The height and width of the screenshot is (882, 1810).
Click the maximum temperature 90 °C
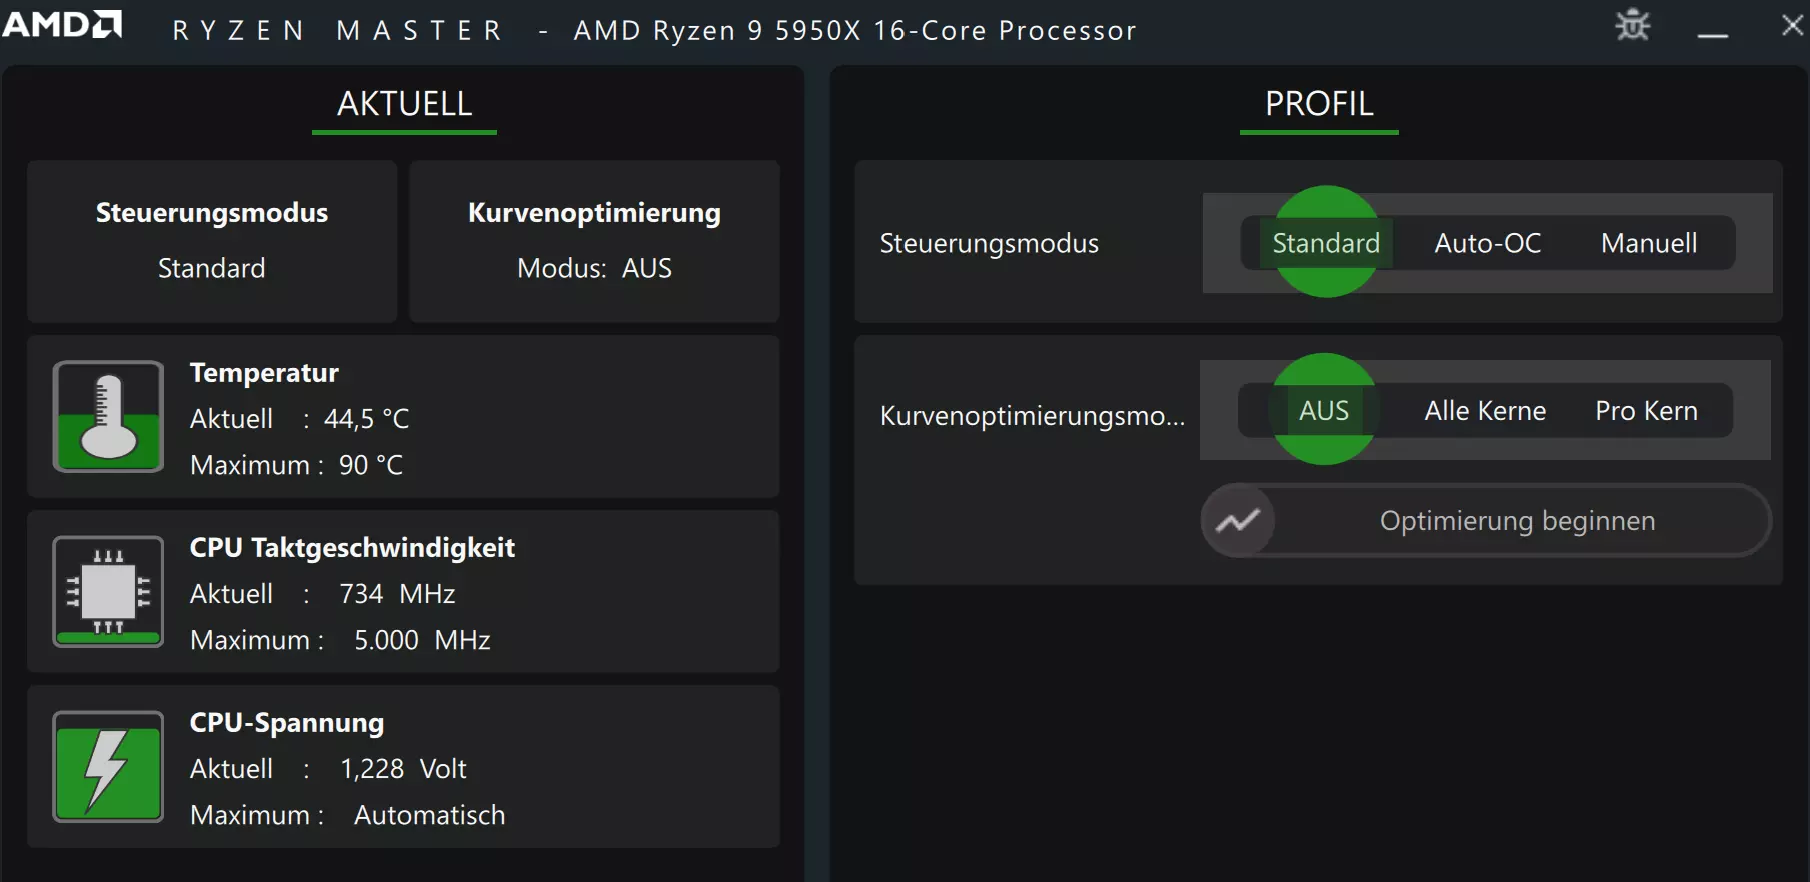click(371, 465)
